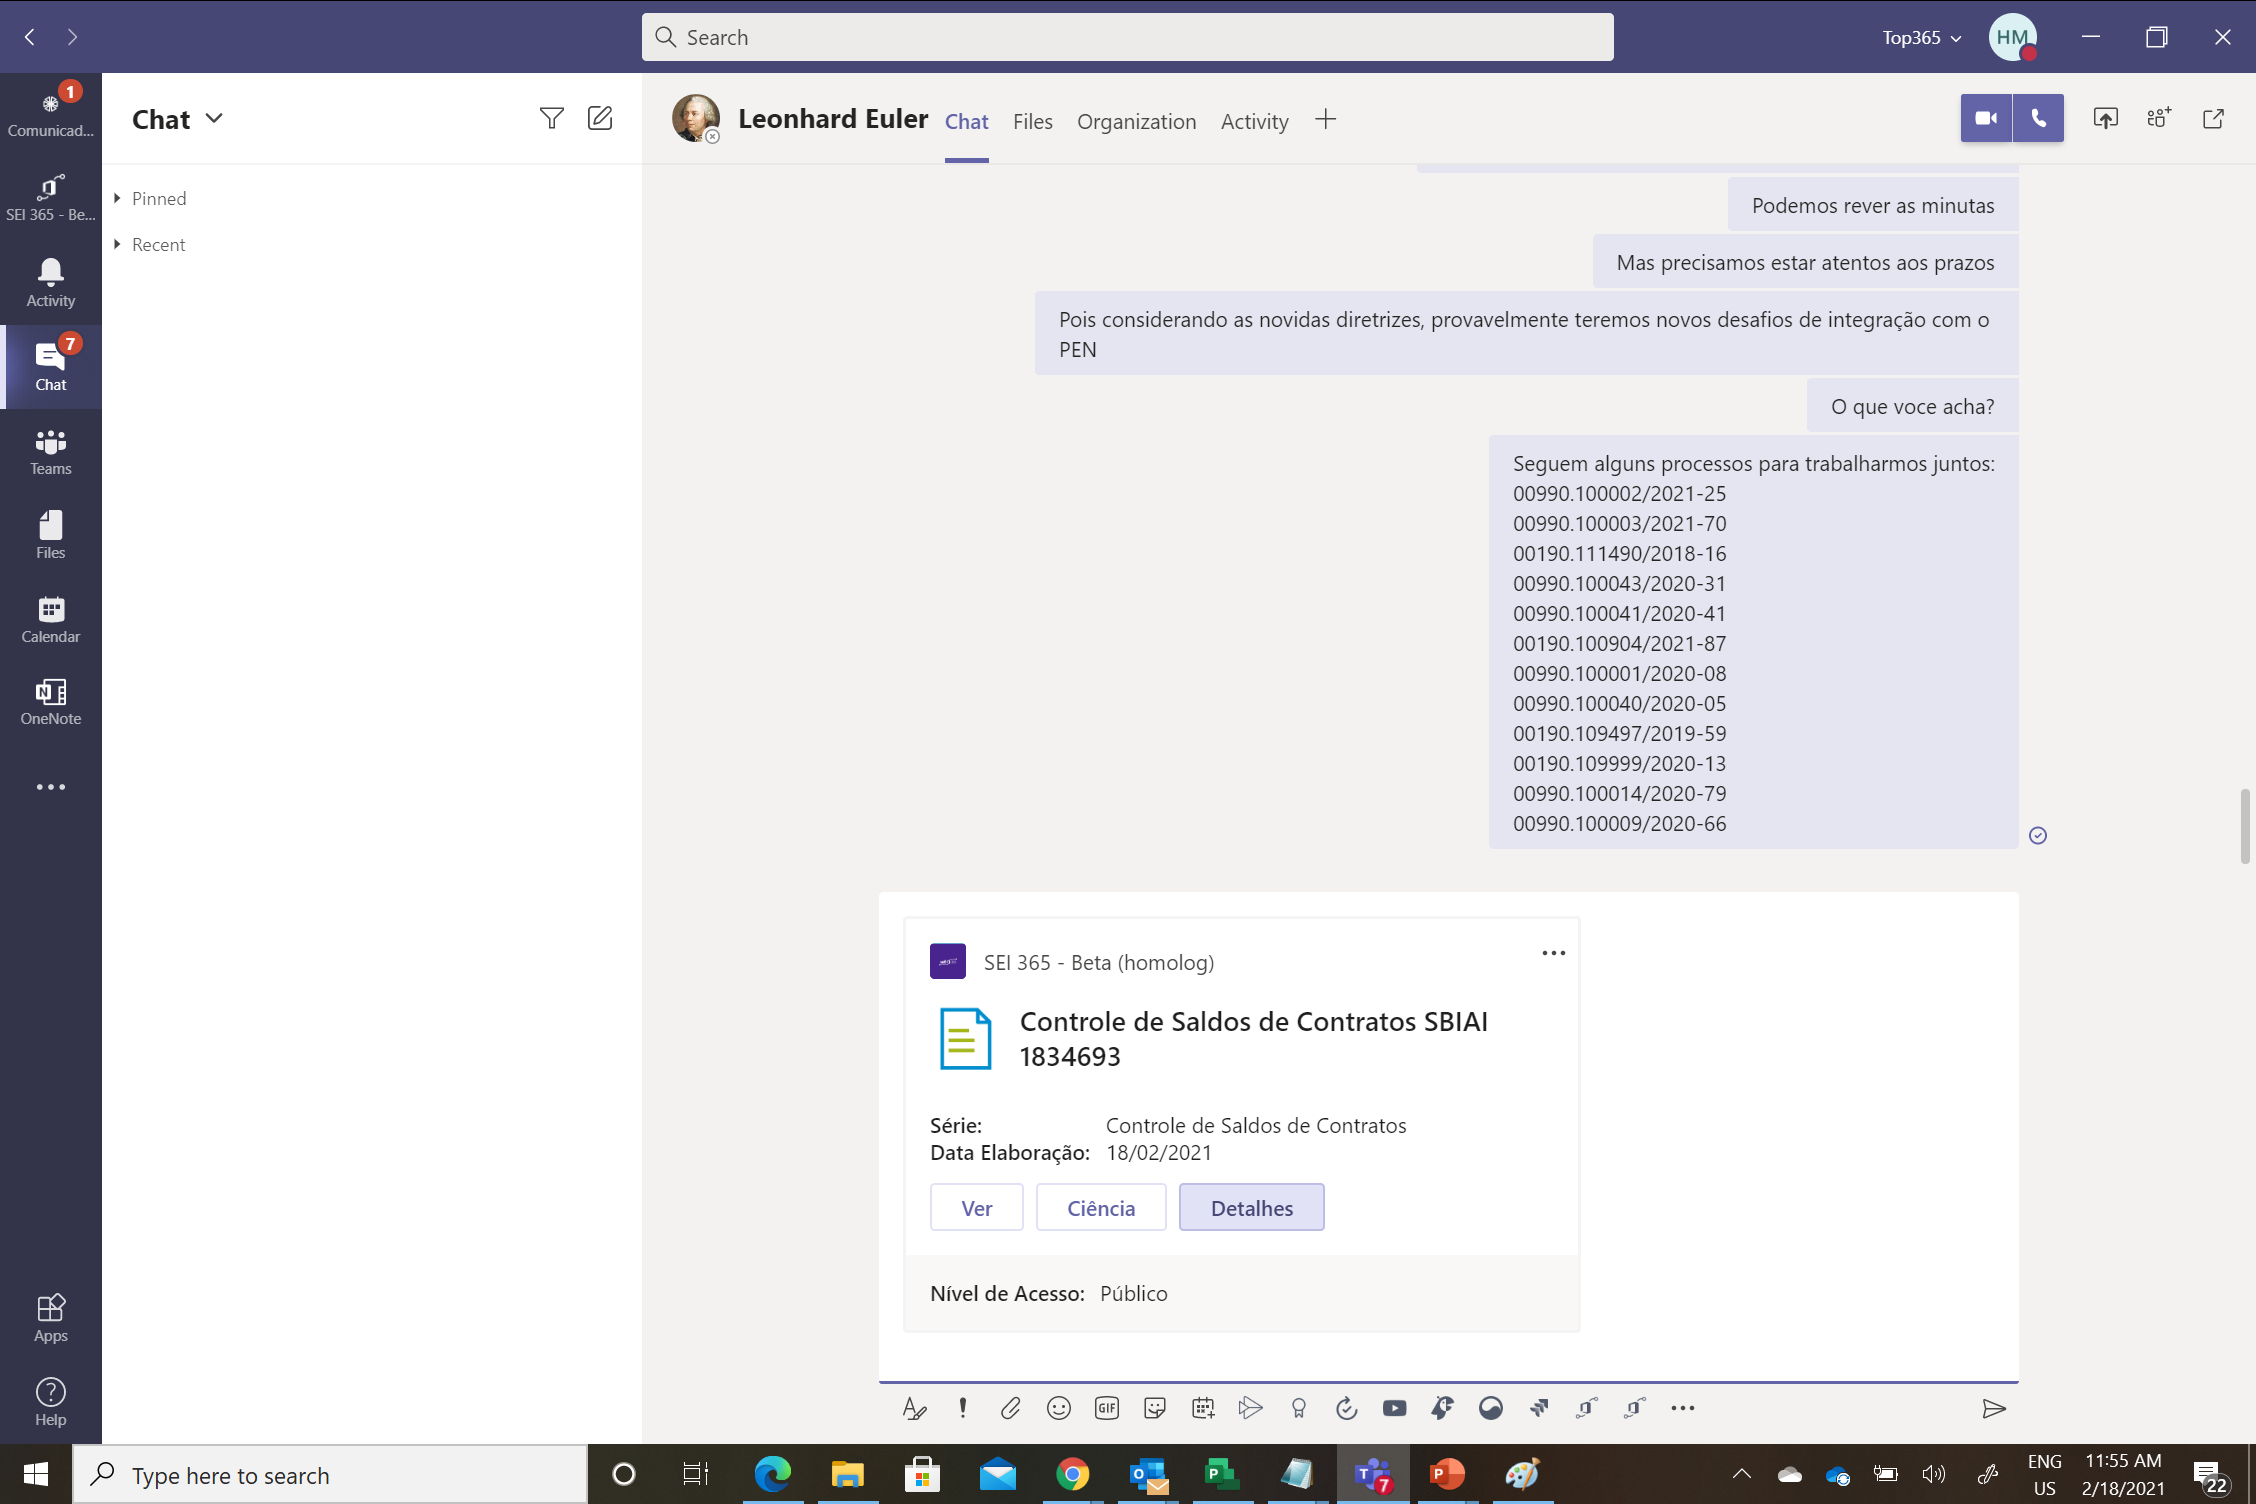Open the Top365 organization dropdown
This screenshot has width=2256, height=1504.
[1921, 38]
